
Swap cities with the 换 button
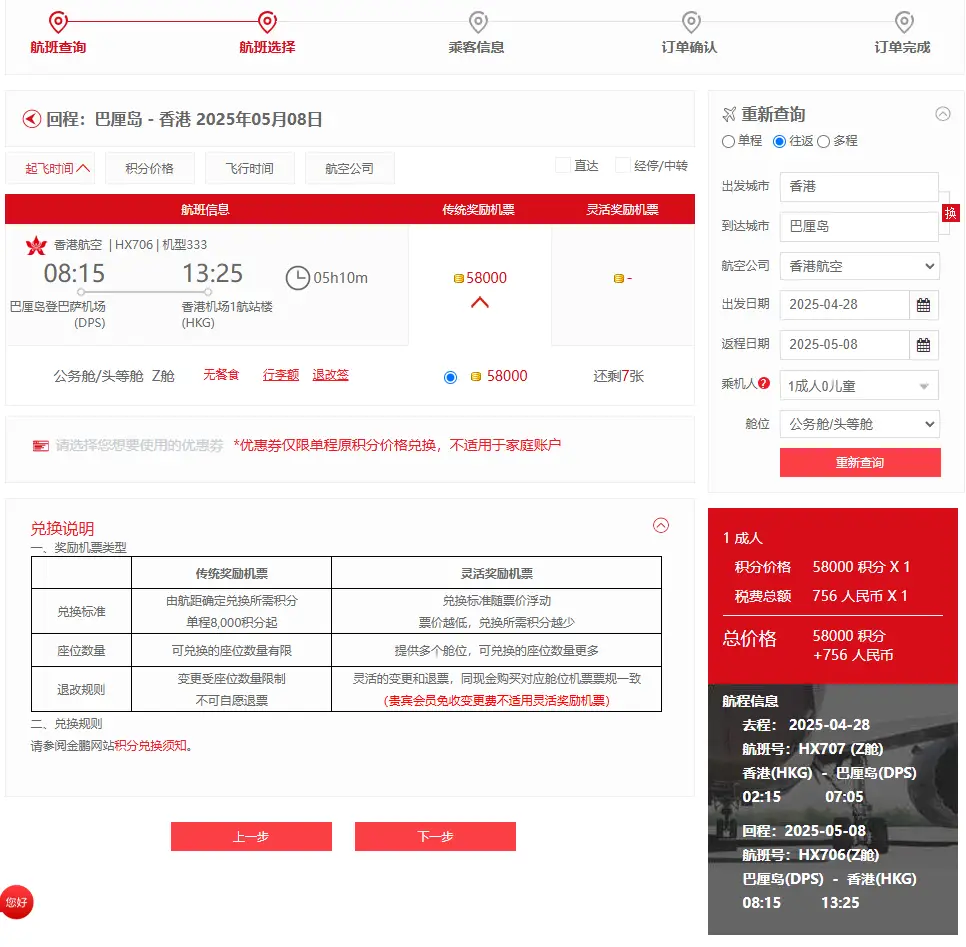coord(950,213)
